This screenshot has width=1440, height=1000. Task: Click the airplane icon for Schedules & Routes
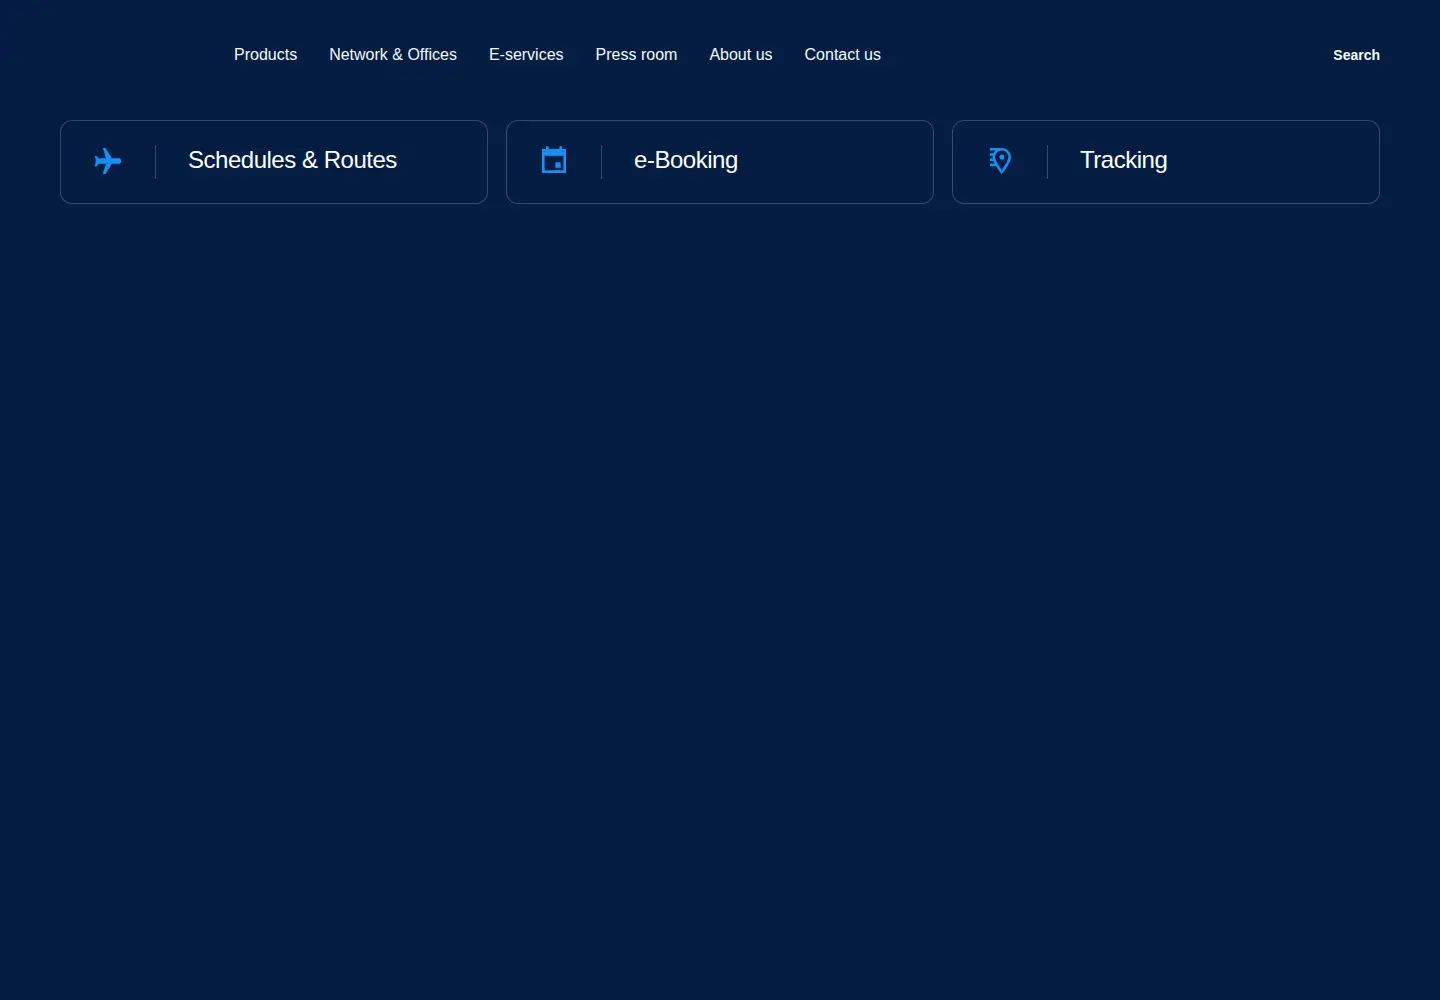108,161
